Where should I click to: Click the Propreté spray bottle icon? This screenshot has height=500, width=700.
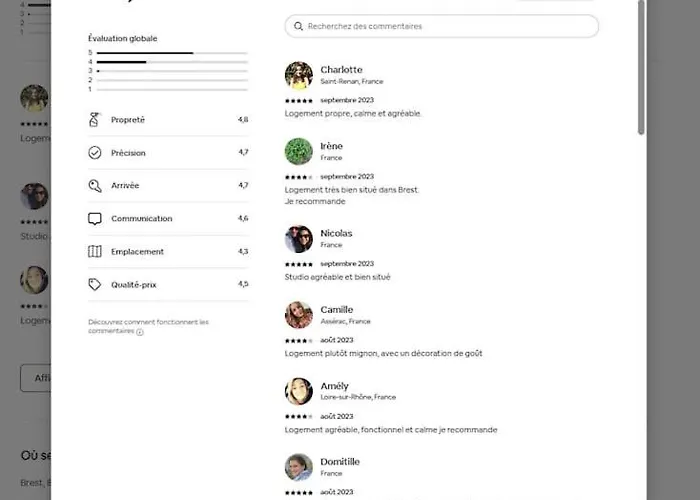click(95, 120)
